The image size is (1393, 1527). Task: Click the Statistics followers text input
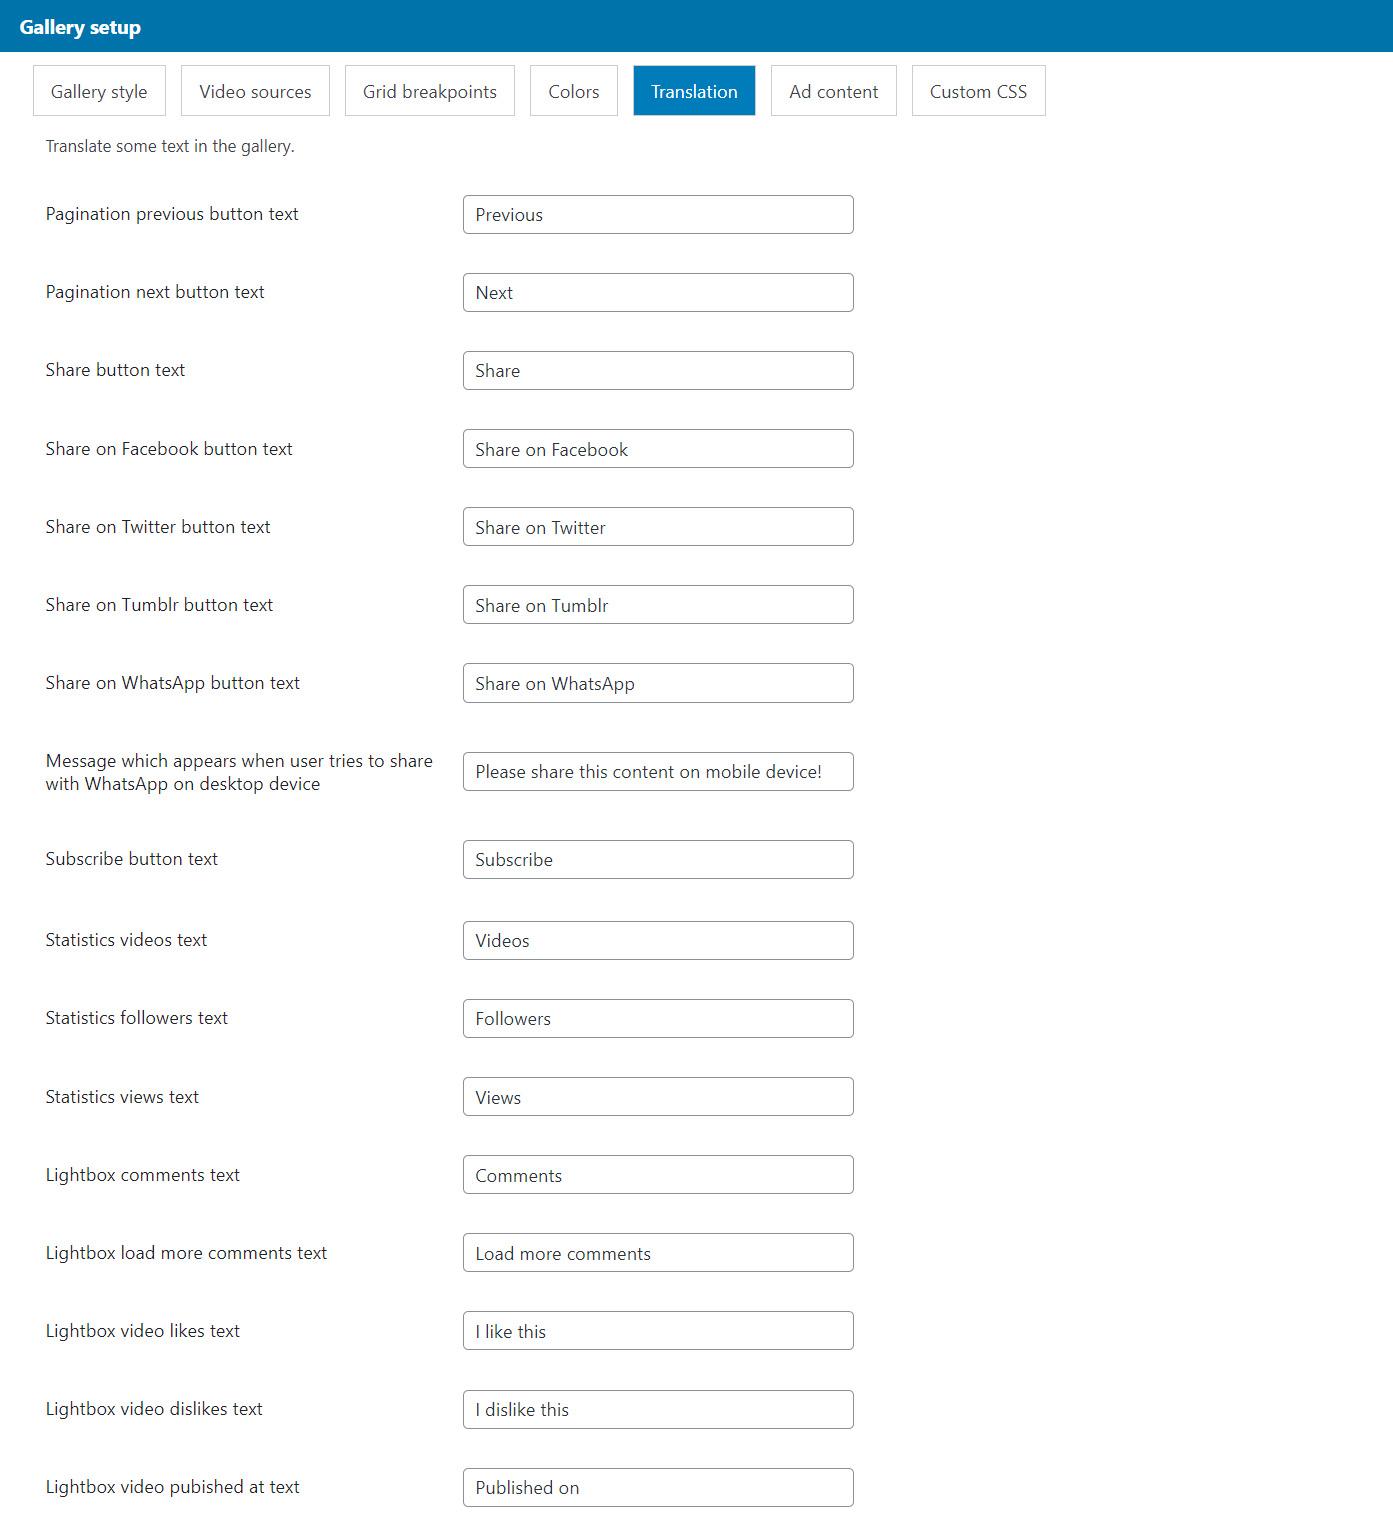658,1019
